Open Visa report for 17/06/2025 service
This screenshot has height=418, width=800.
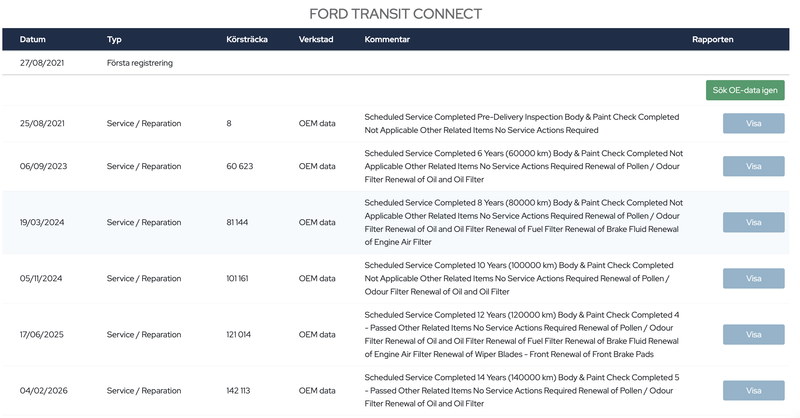click(x=754, y=335)
